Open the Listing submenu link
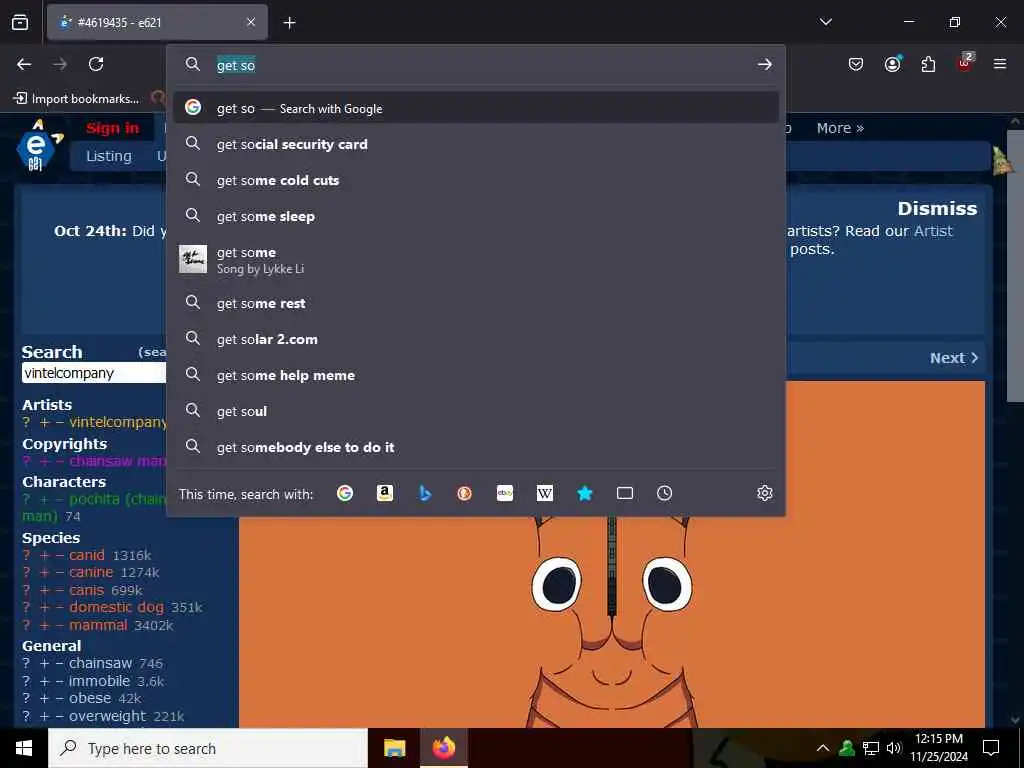The image size is (1024, 768). point(108,156)
